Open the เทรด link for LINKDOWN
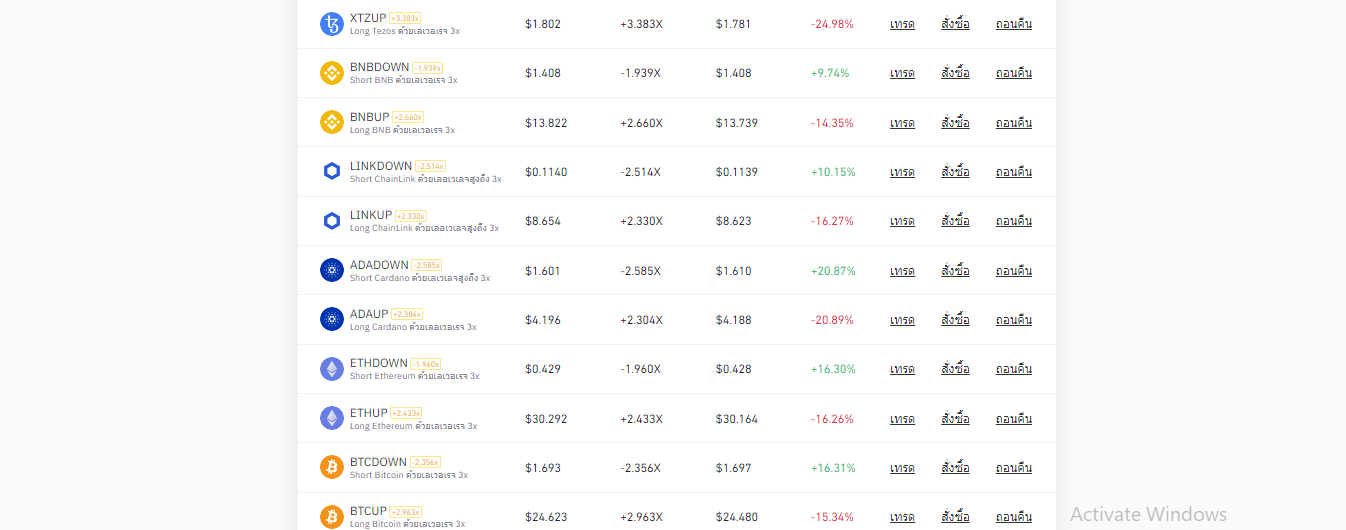Screen dimensions: 1346x530 tap(902, 172)
